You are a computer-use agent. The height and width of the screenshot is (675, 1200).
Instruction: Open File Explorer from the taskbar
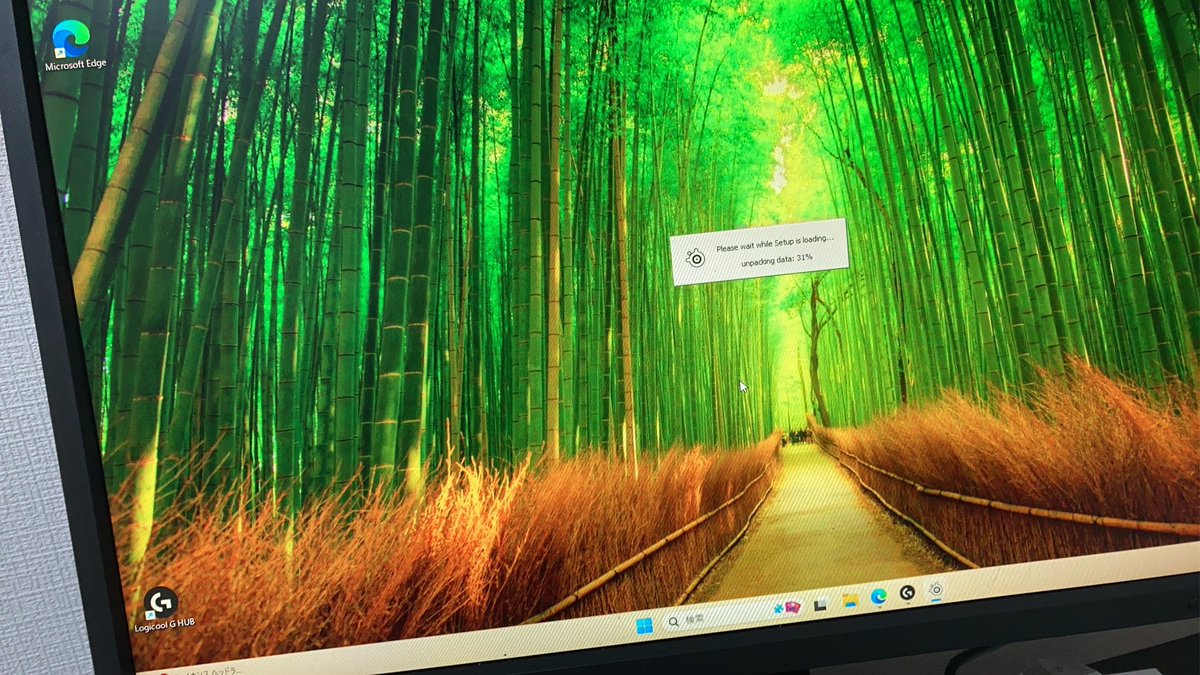(850, 600)
